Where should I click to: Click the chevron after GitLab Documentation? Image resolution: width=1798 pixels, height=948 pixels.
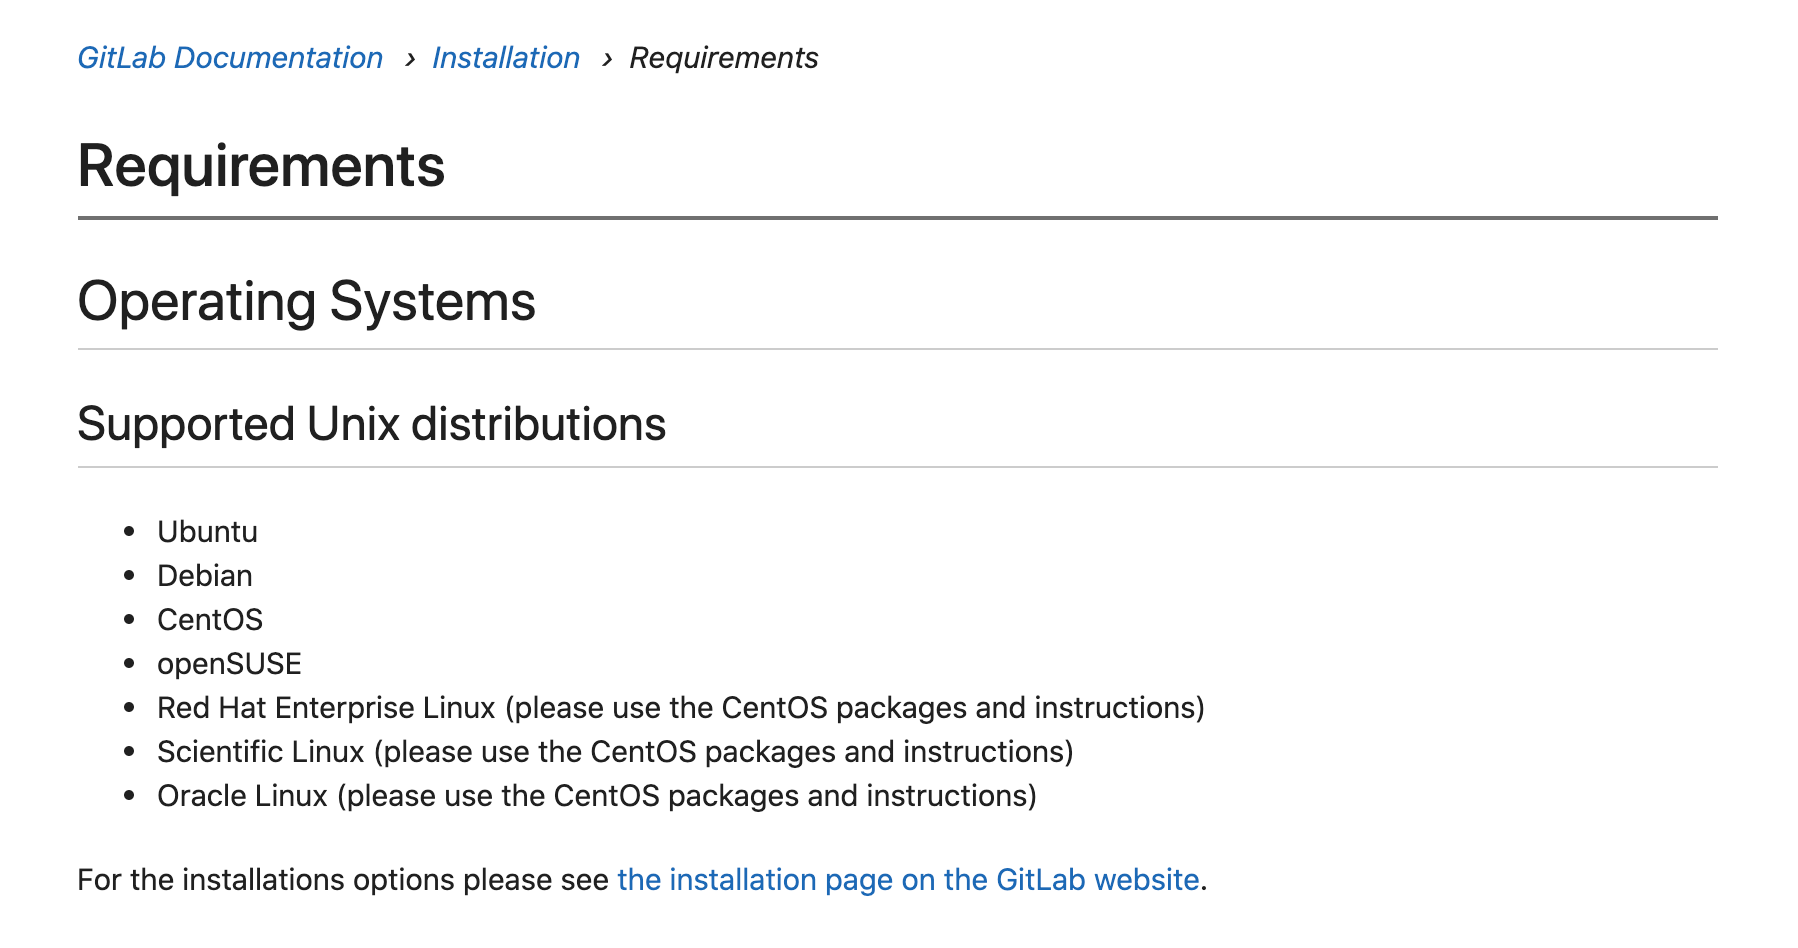tap(409, 60)
